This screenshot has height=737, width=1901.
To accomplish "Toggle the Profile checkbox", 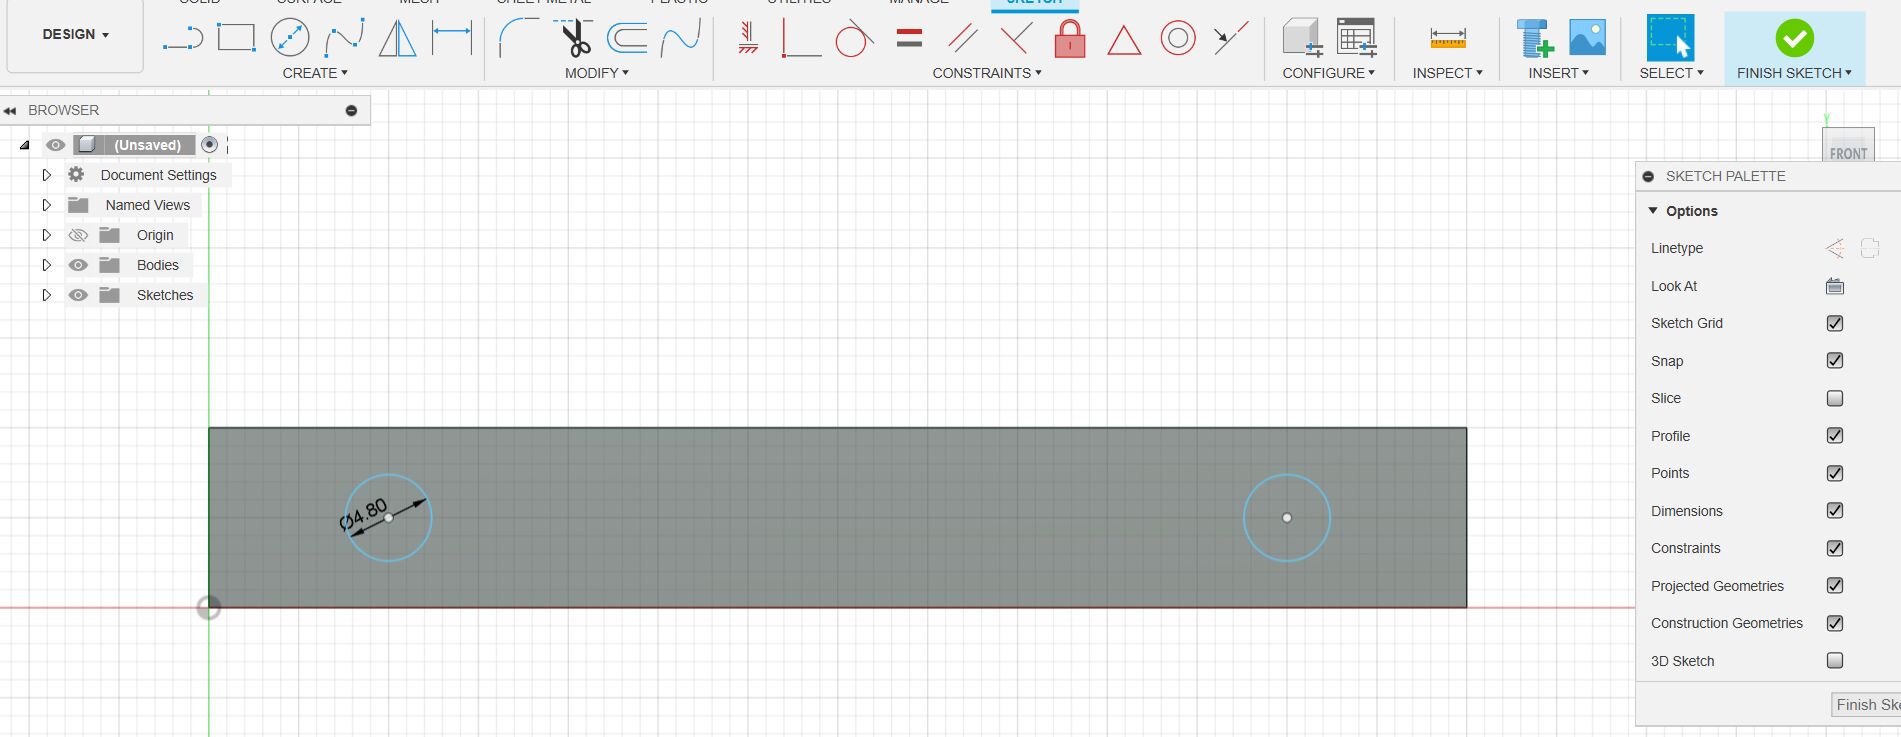I will (x=1835, y=435).
